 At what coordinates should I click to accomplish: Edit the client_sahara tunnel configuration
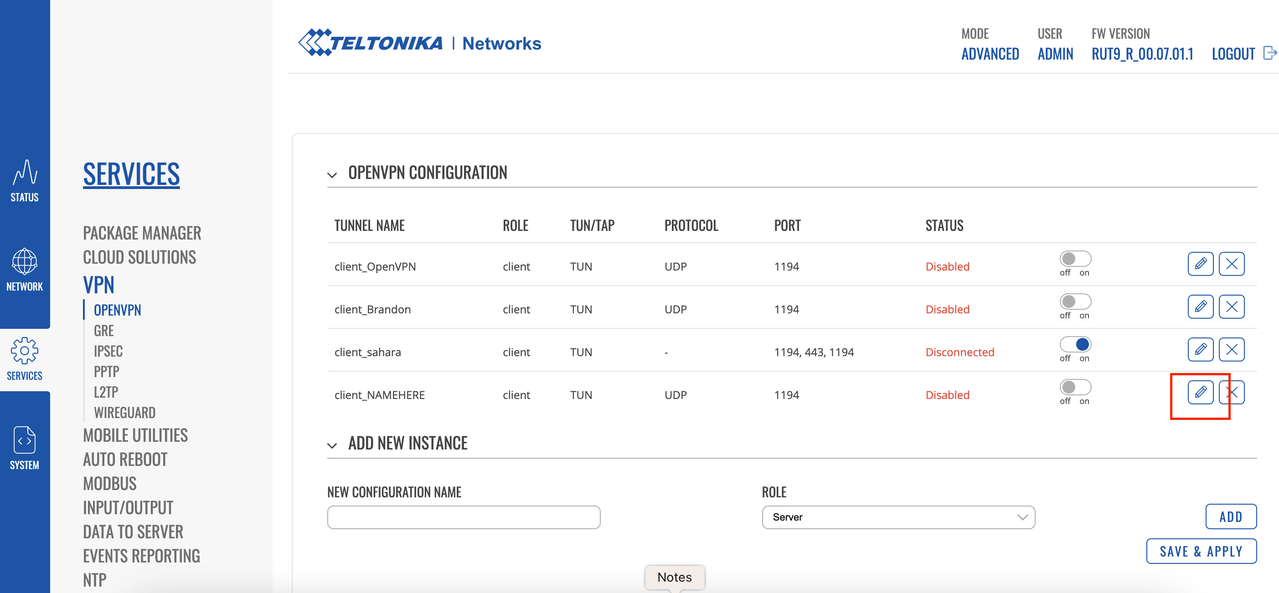point(1200,349)
